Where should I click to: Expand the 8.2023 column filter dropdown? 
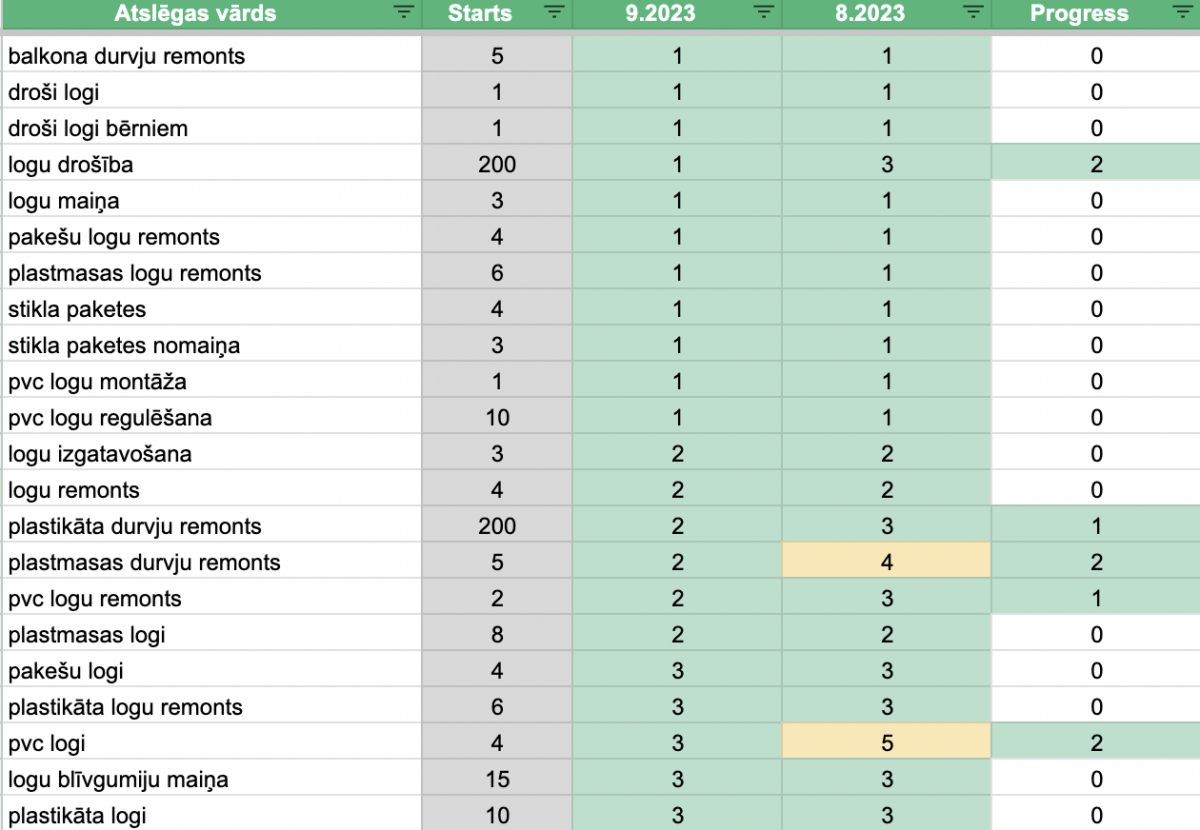pyautogui.click(x=973, y=13)
